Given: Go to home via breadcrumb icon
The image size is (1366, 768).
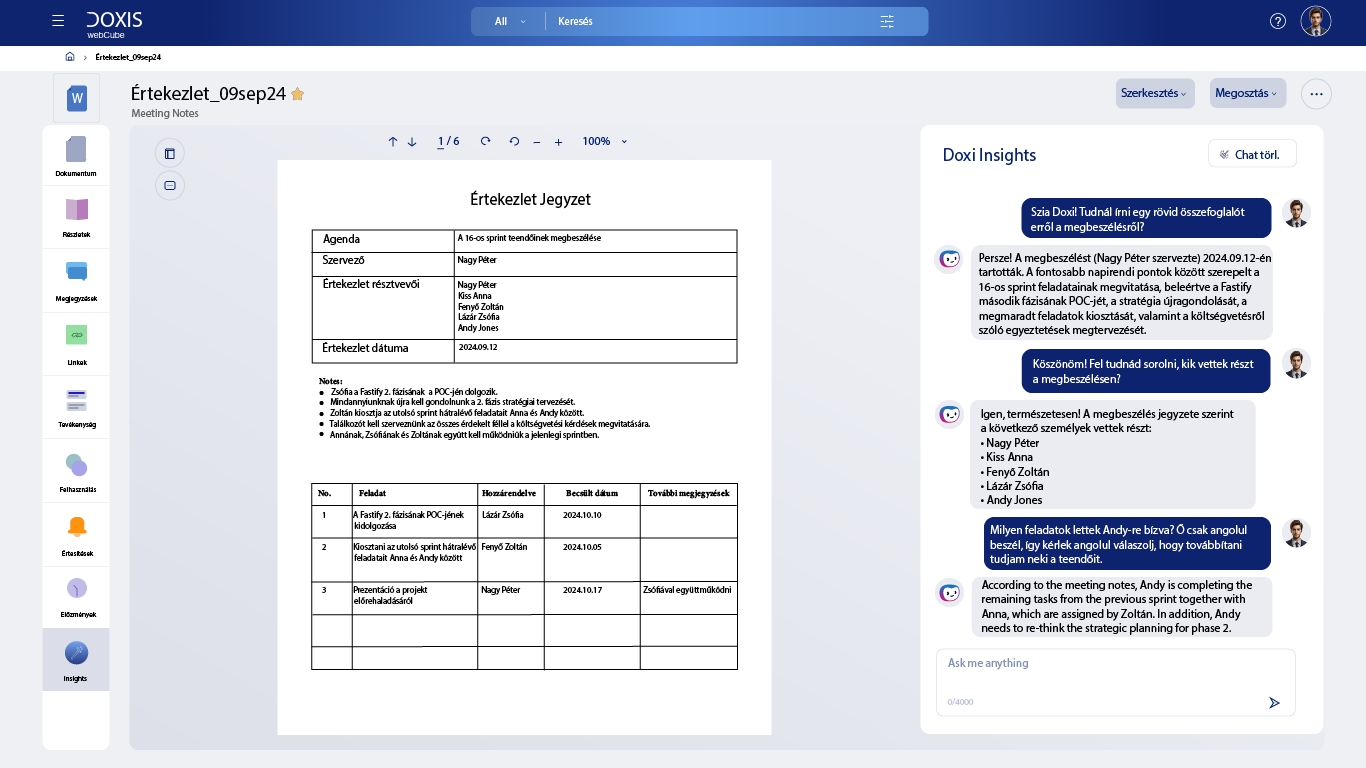Looking at the screenshot, I should pos(70,57).
